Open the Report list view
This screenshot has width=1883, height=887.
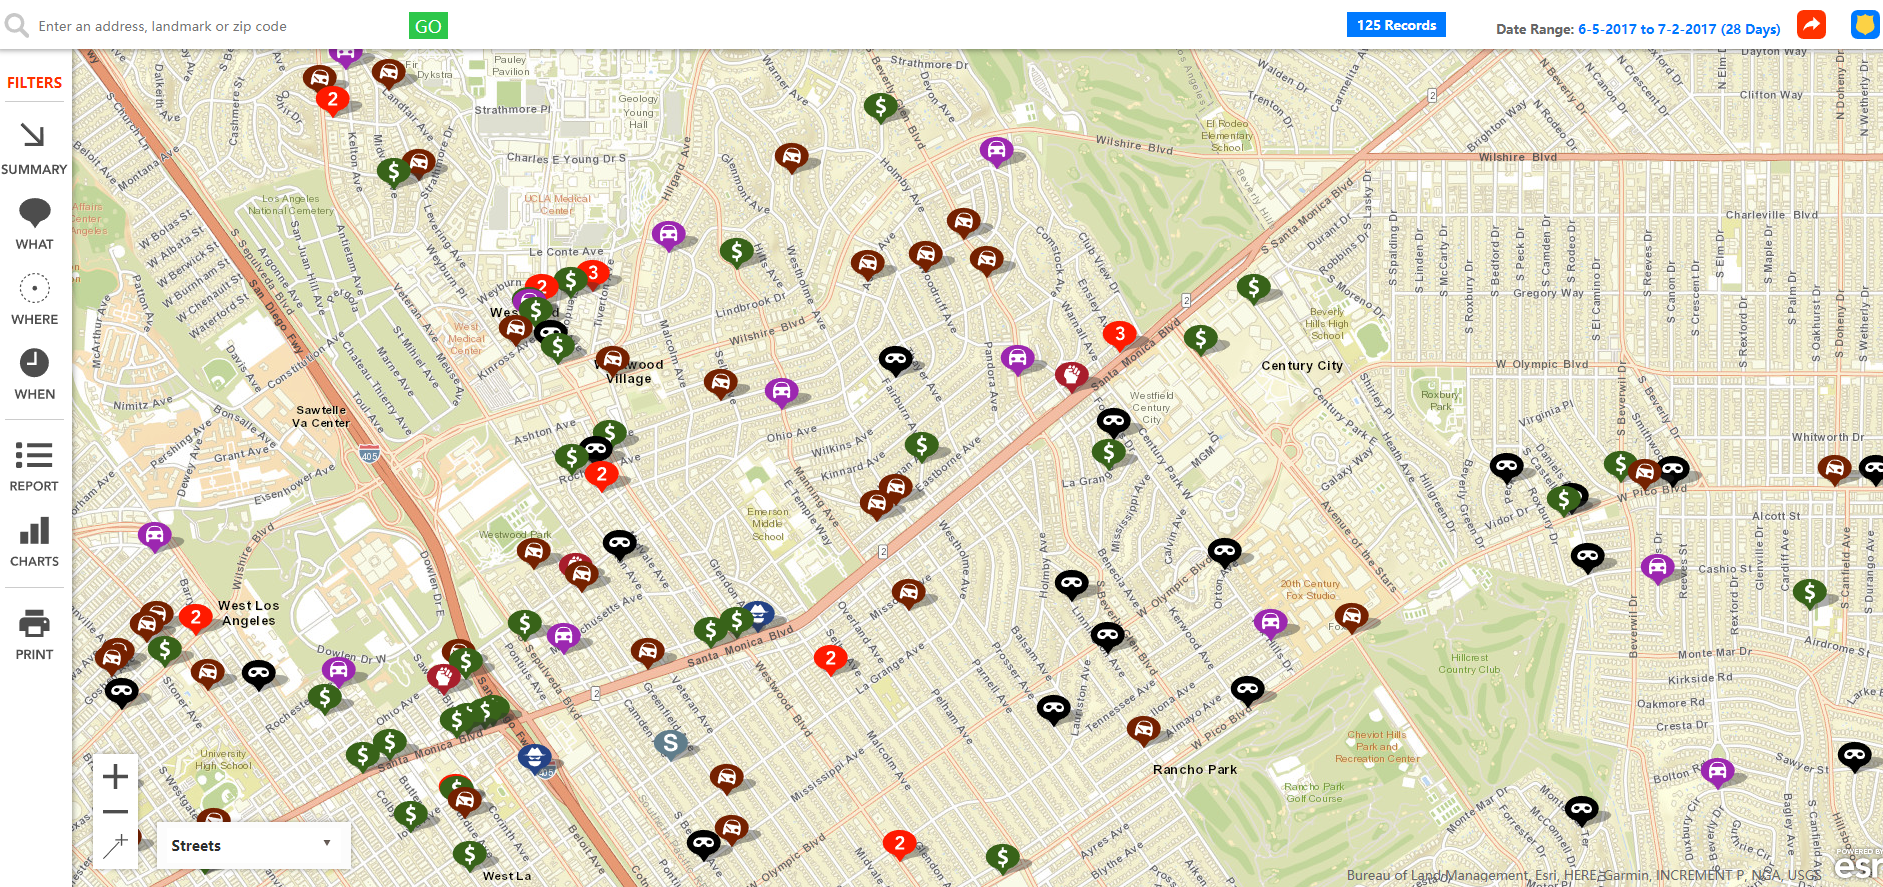tap(34, 466)
